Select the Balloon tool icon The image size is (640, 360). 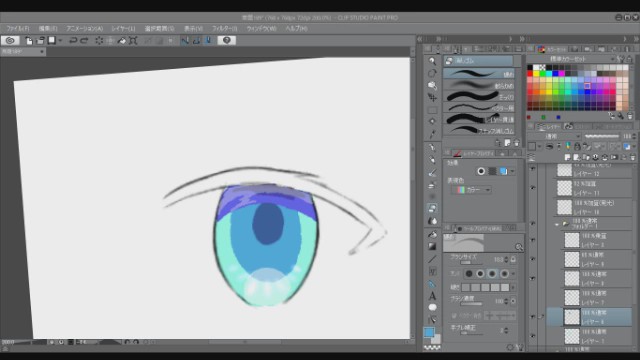point(432,307)
